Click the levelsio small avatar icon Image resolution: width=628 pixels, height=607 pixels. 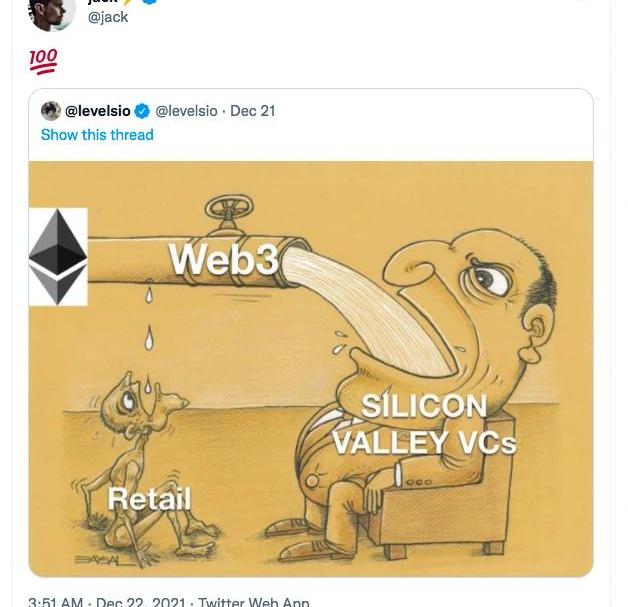pos(51,111)
